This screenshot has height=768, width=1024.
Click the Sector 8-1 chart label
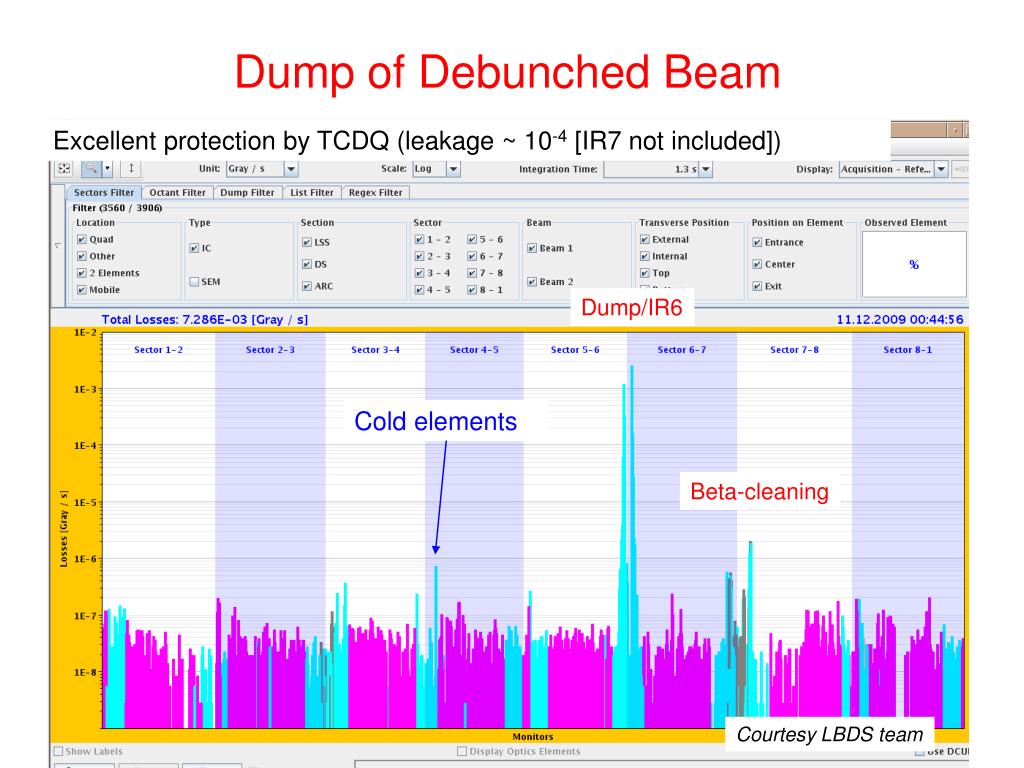point(907,349)
